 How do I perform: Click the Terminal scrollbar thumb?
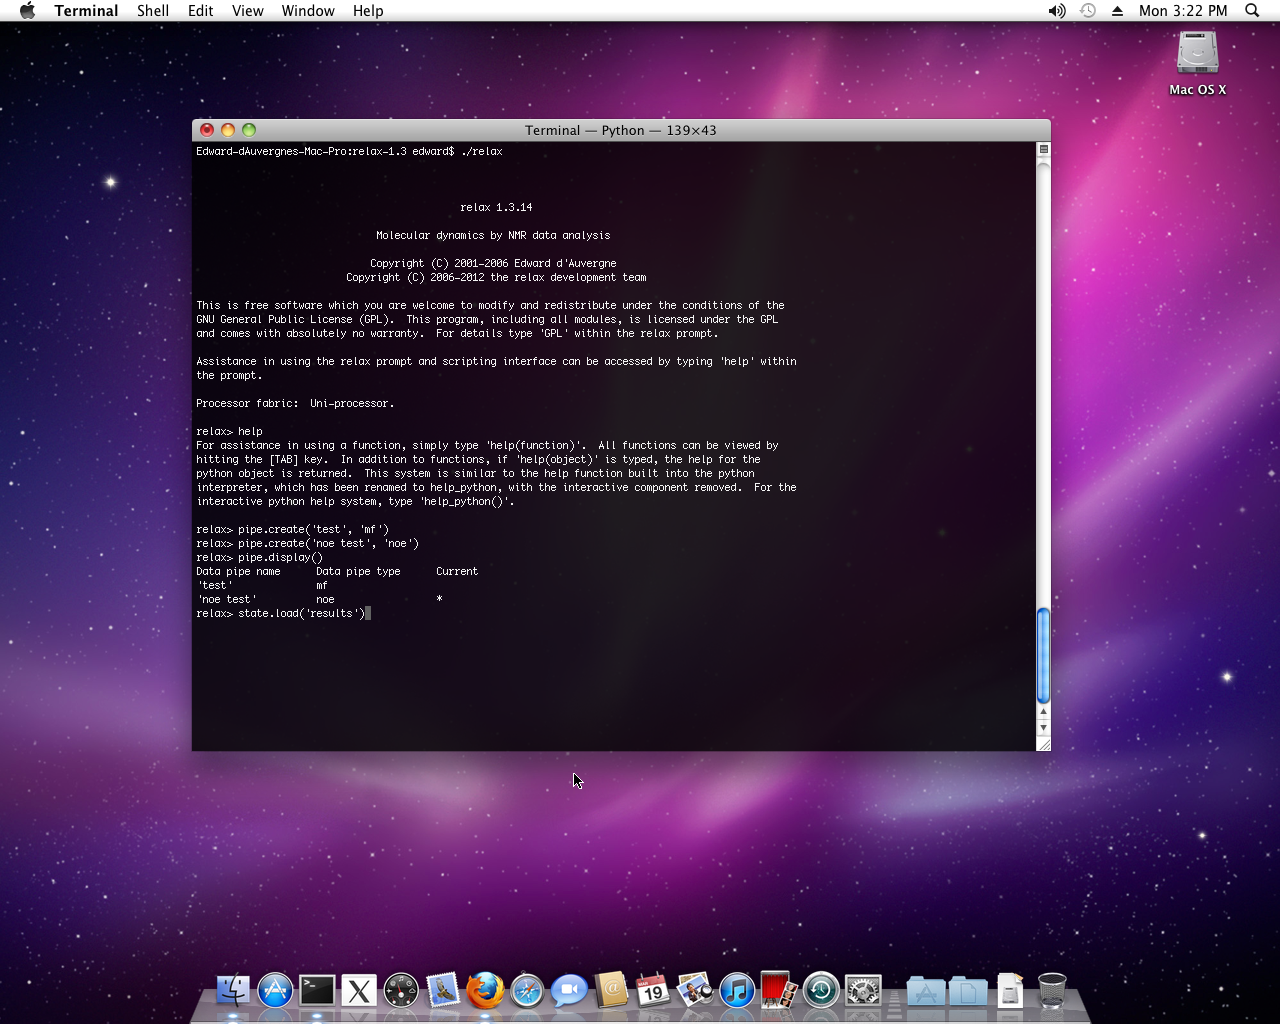point(1043,655)
